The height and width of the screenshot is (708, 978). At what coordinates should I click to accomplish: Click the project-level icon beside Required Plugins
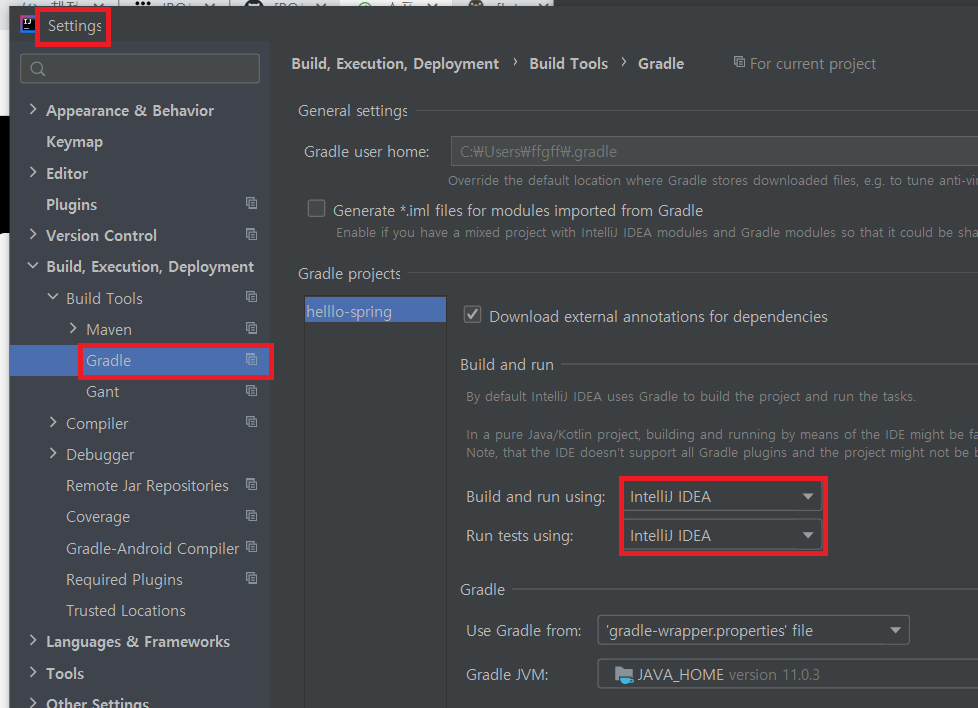[x=251, y=578]
